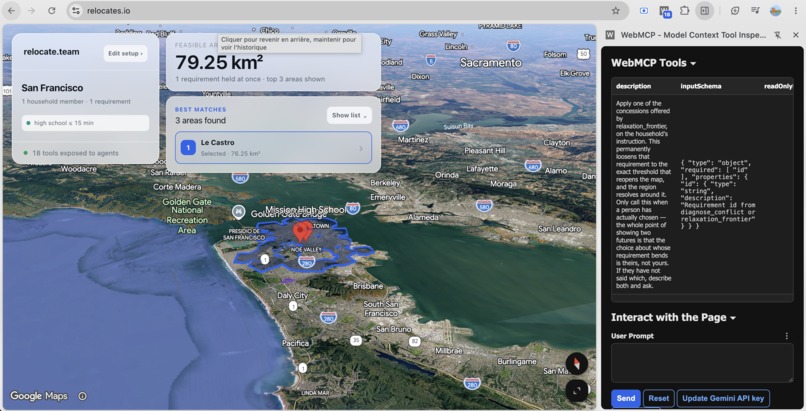806x411 pixels.
Task: Click the Edit setup button
Action: 125,53
